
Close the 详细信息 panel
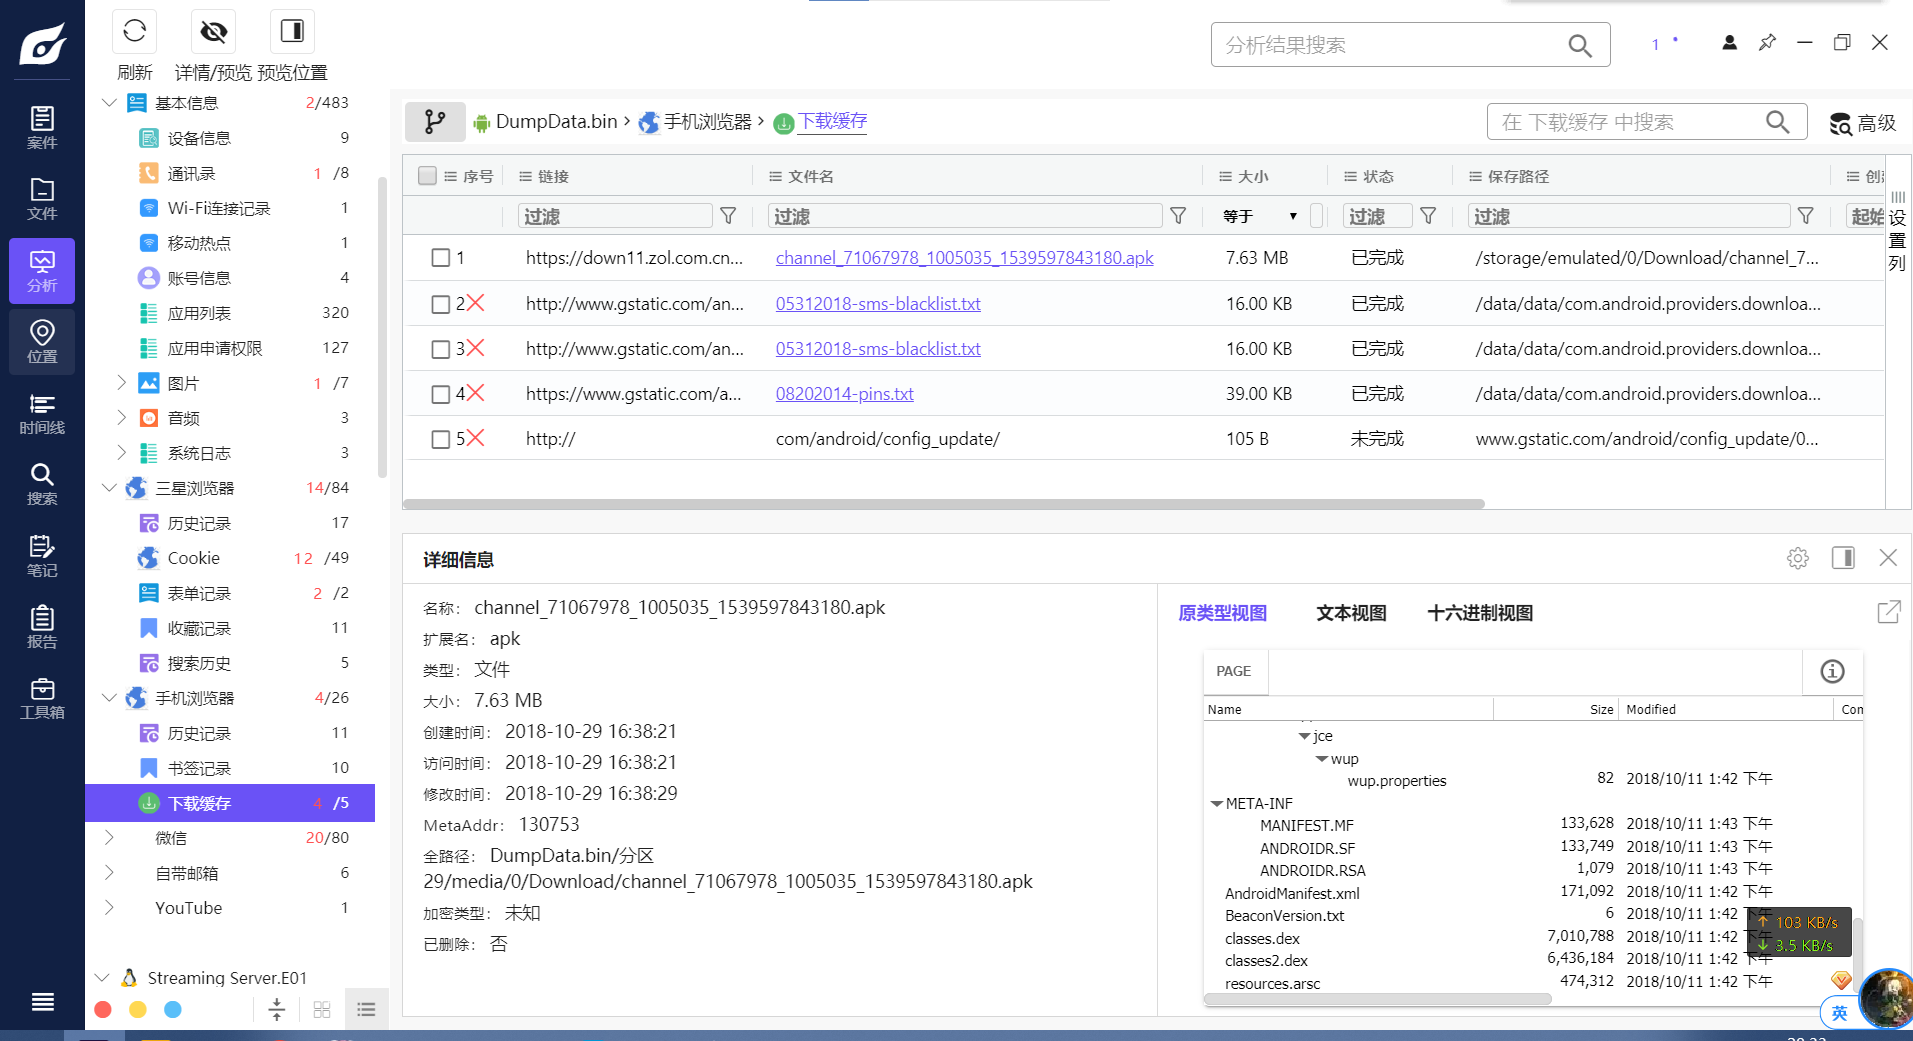point(1888,558)
